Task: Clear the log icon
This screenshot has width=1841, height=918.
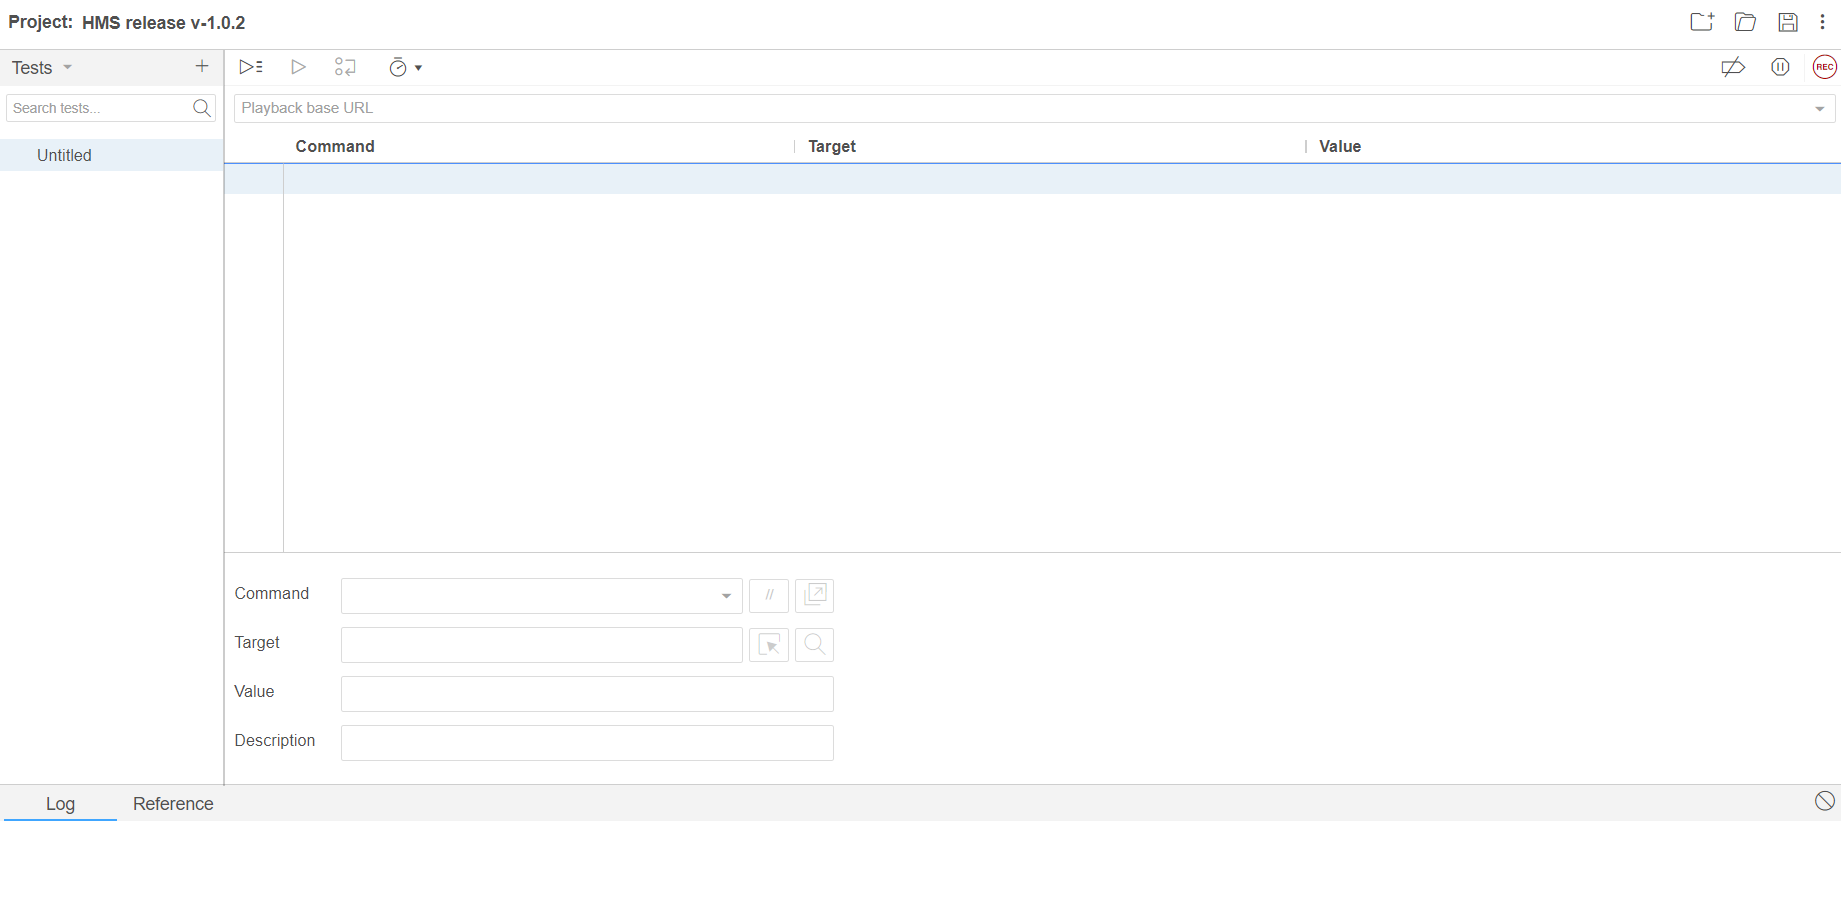Action: (1825, 801)
